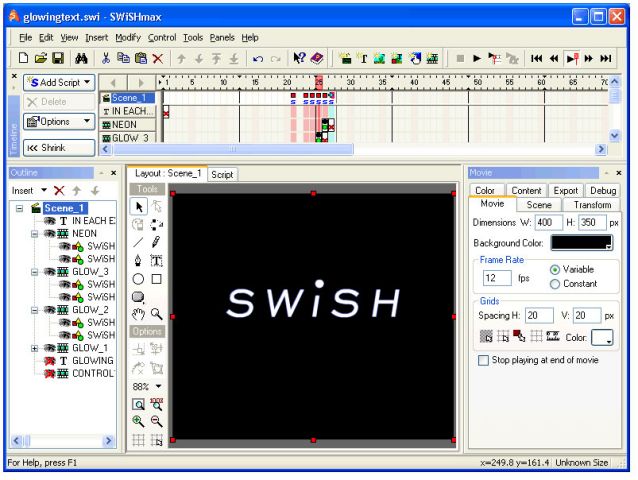Select the Constant frame rate radio button
Viewport: 638px width, 480px height.
tap(555, 284)
